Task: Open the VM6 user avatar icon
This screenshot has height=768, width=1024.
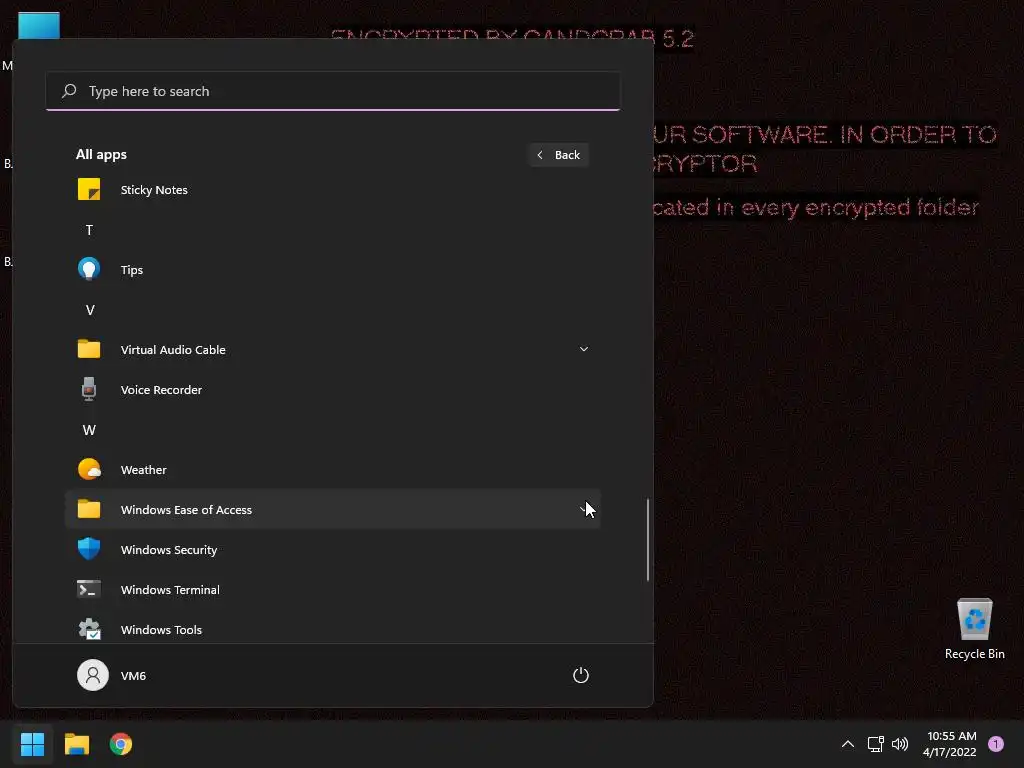Action: point(93,675)
